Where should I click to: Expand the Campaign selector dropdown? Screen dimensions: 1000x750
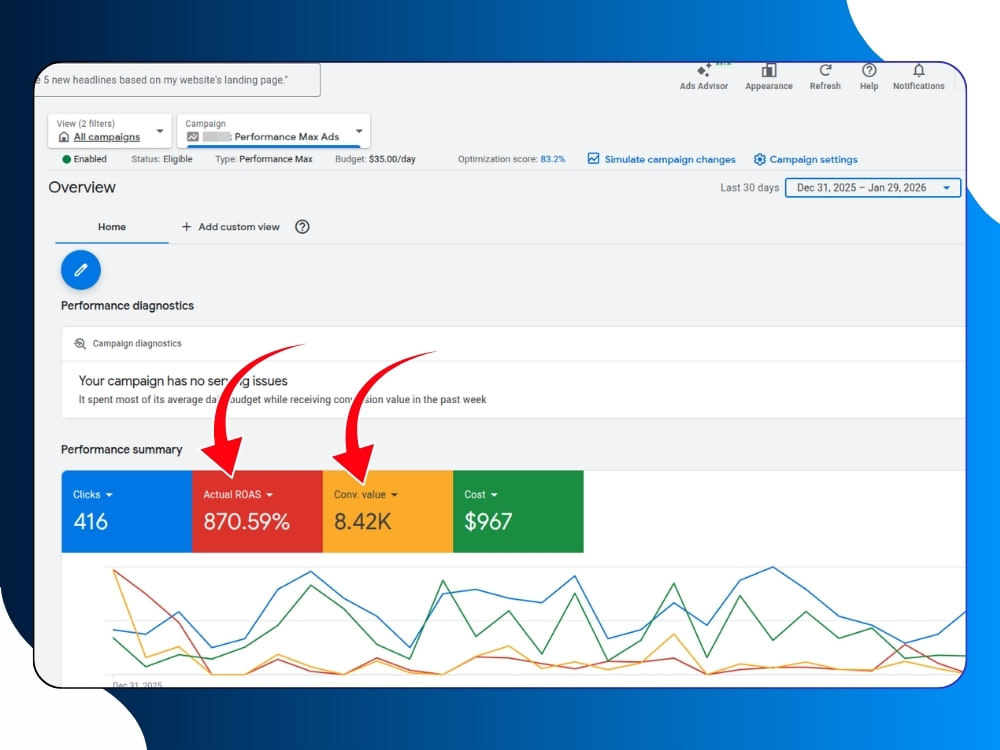pos(359,131)
